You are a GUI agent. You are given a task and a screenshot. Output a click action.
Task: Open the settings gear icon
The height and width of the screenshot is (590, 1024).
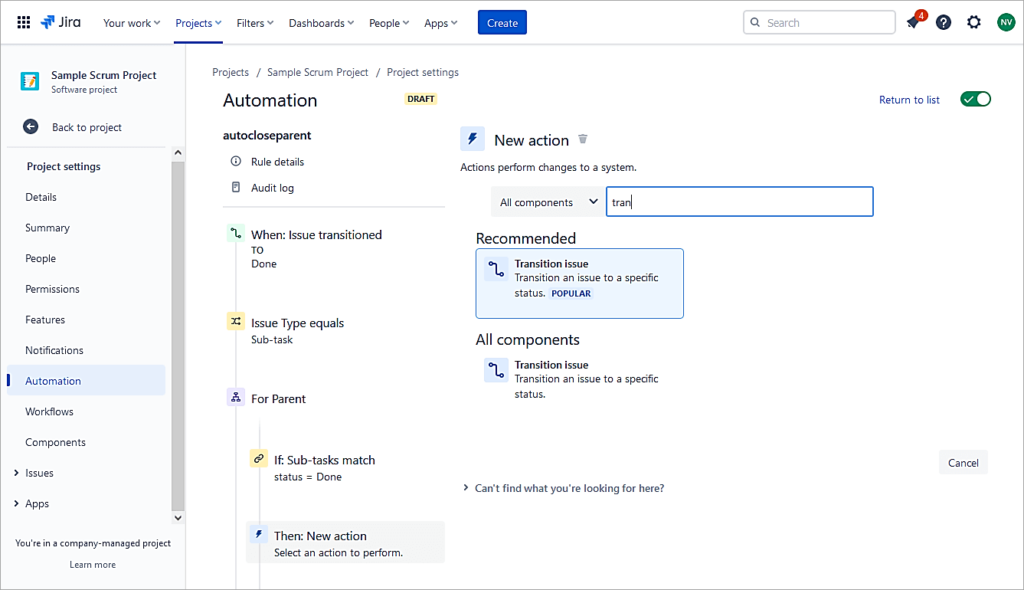(x=974, y=22)
